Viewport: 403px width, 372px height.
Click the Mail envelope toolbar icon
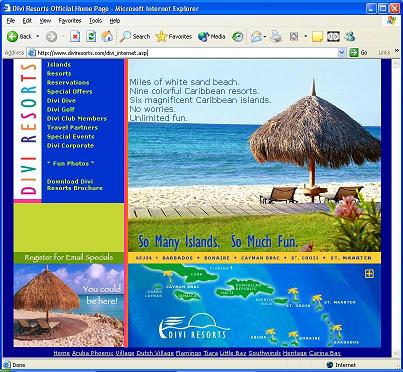coord(256,36)
